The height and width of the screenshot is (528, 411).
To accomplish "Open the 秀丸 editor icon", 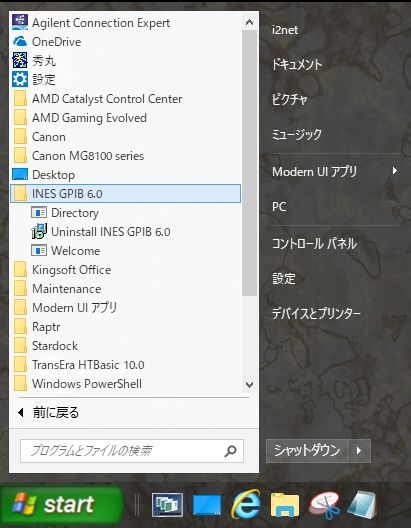I will click(20, 61).
